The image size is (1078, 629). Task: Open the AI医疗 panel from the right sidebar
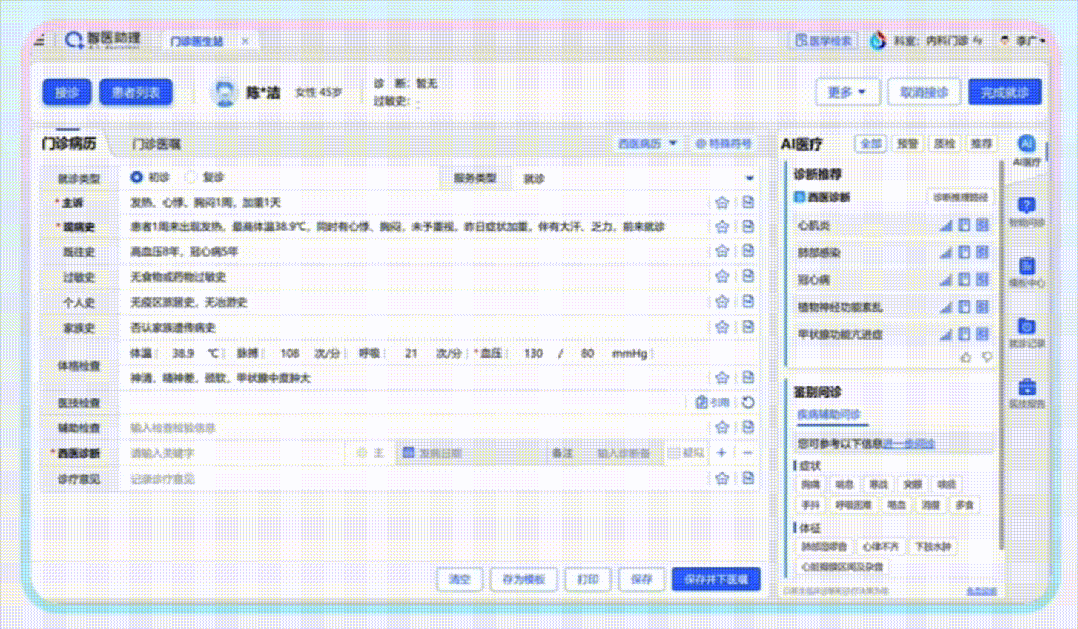(x=1027, y=145)
